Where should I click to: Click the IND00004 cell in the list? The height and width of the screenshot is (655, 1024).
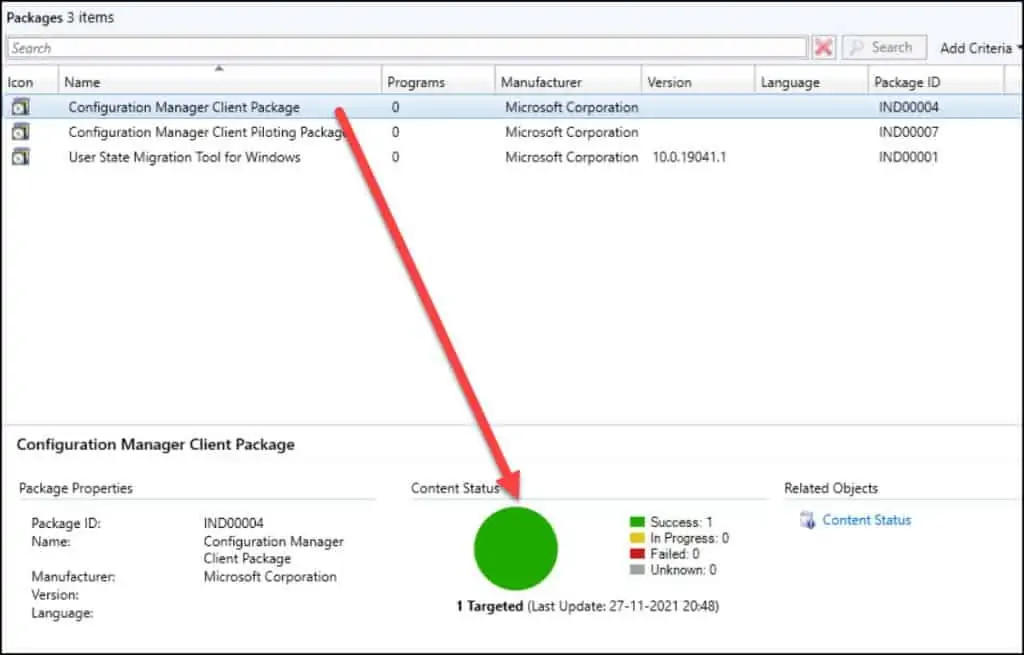pyautogui.click(x=908, y=107)
